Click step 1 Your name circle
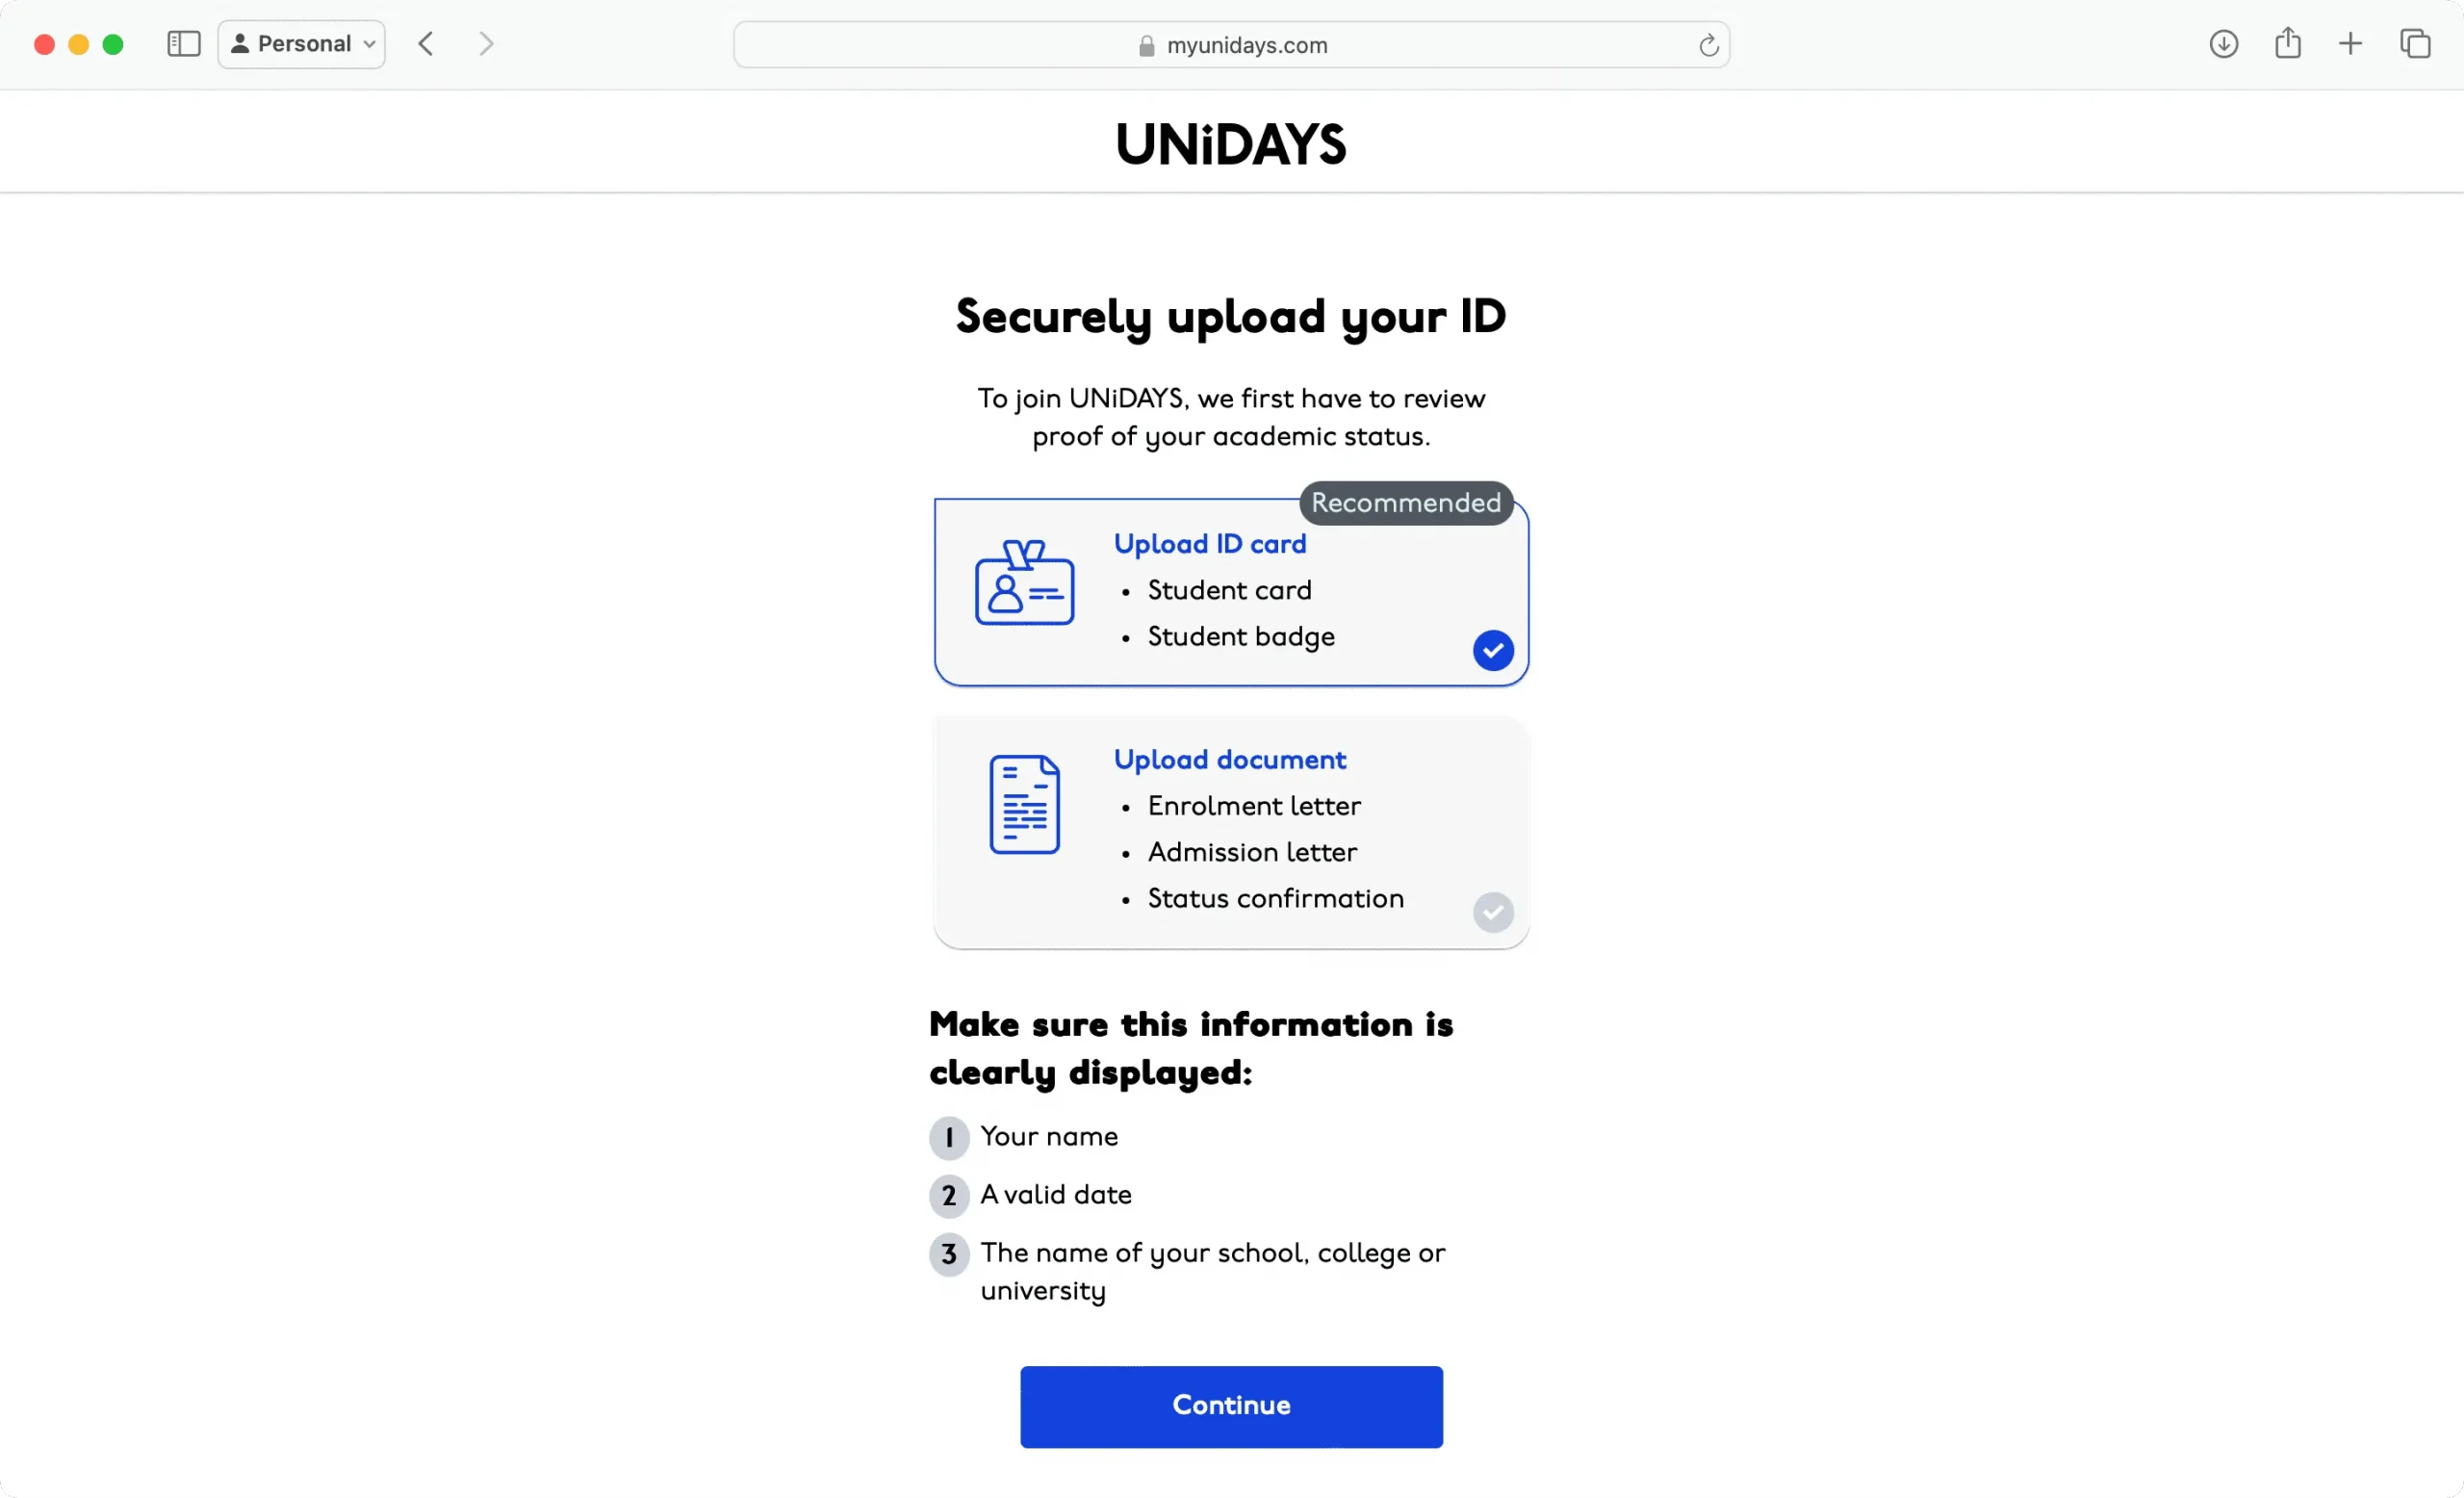This screenshot has height=1498, width=2464. (x=949, y=1135)
